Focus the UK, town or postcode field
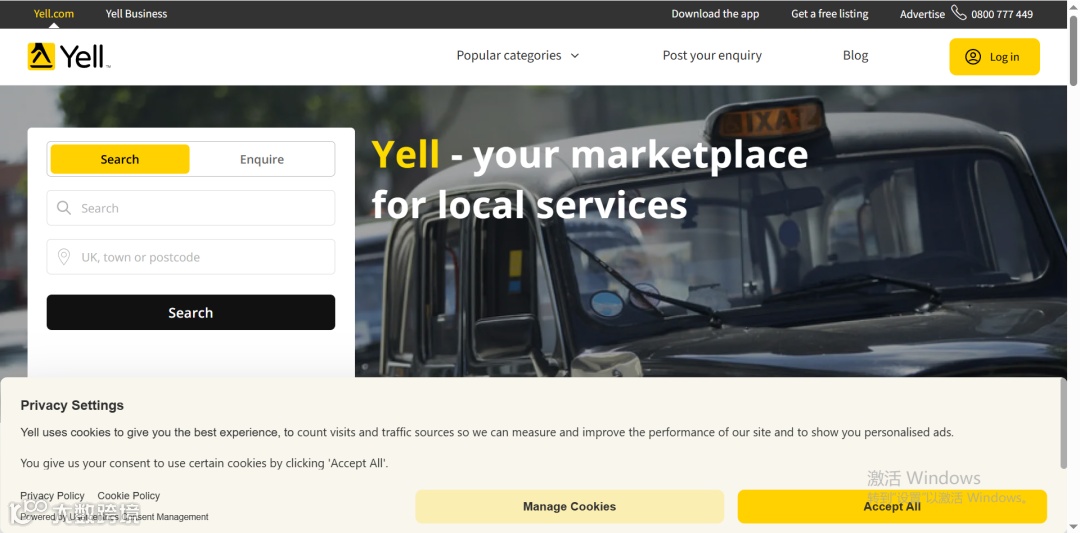 191,257
